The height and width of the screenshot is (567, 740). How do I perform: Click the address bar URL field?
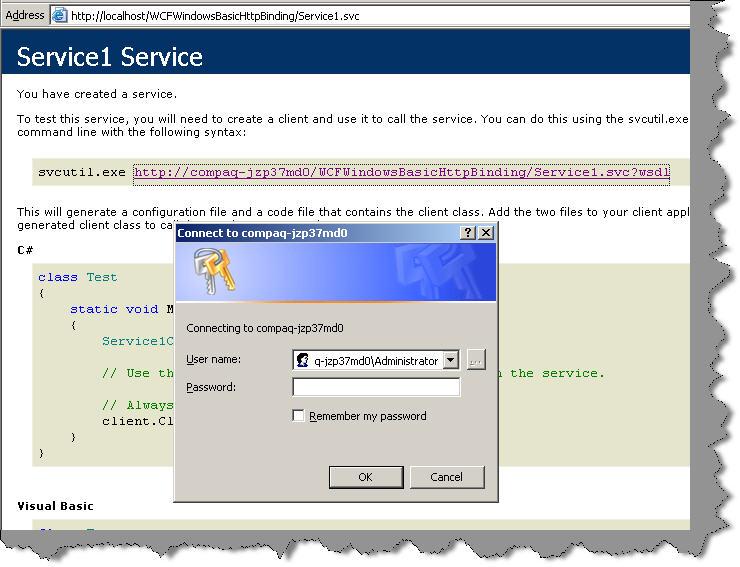pos(370,16)
